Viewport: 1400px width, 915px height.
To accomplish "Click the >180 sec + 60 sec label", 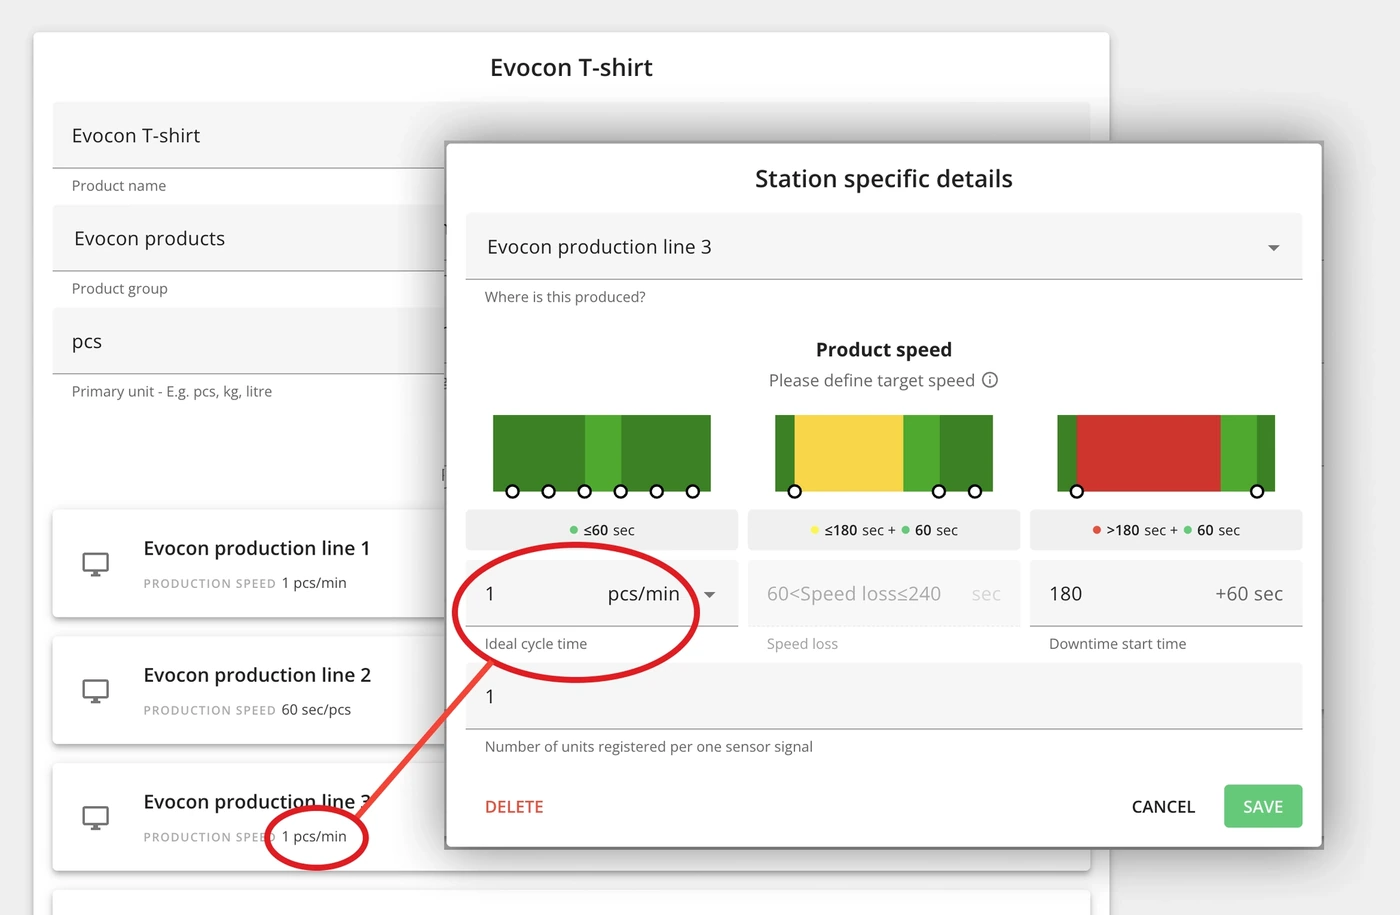I will click(x=1166, y=530).
